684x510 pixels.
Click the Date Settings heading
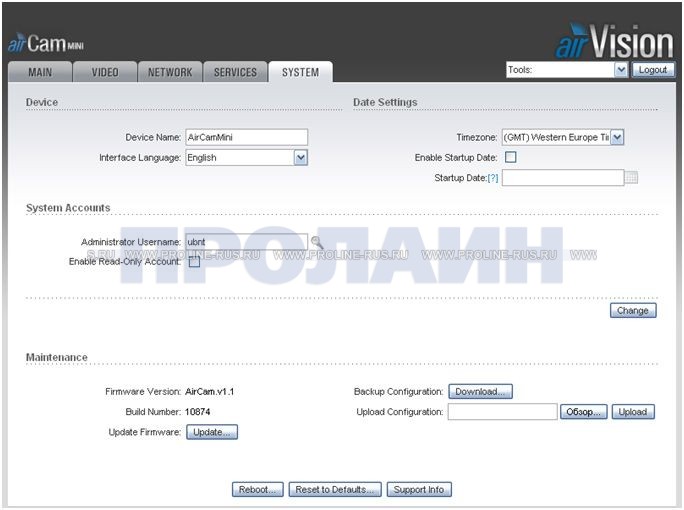[385, 102]
